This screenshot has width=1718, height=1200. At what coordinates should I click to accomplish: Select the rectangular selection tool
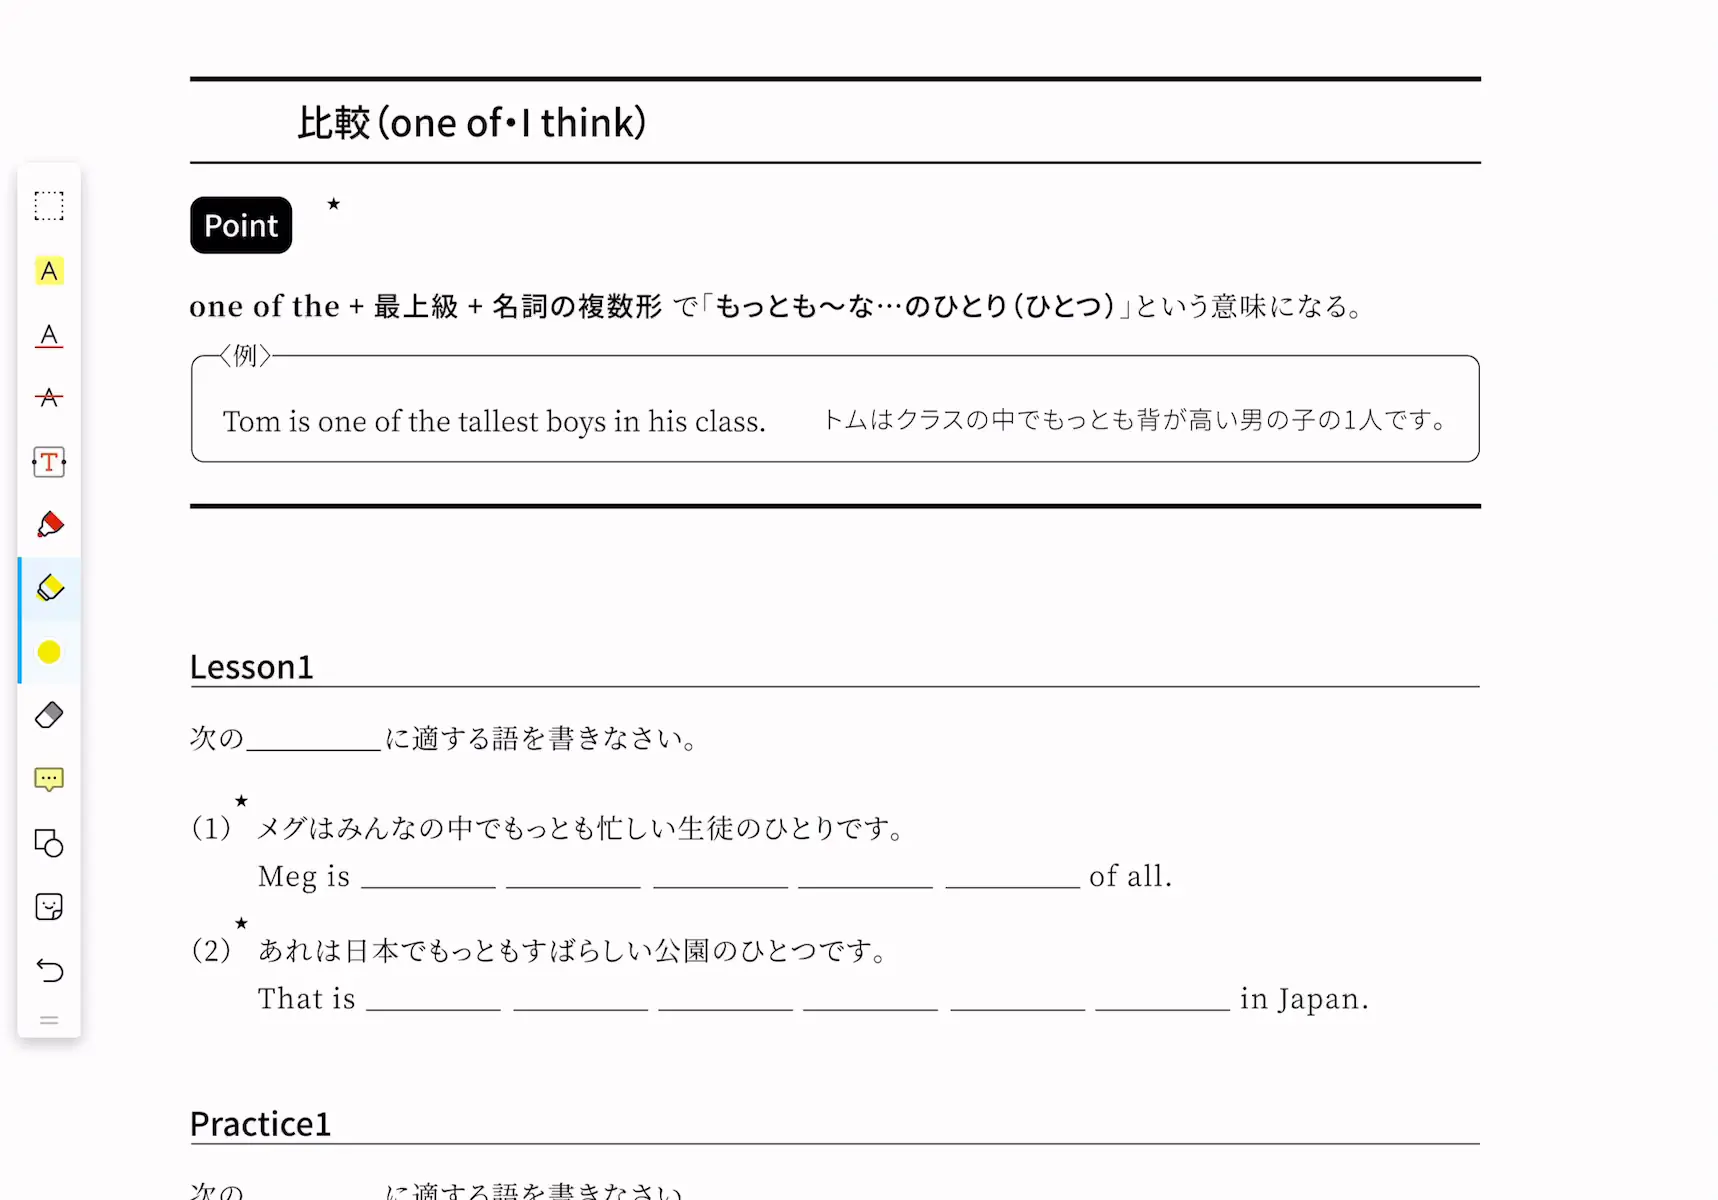(x=49, y=206)
